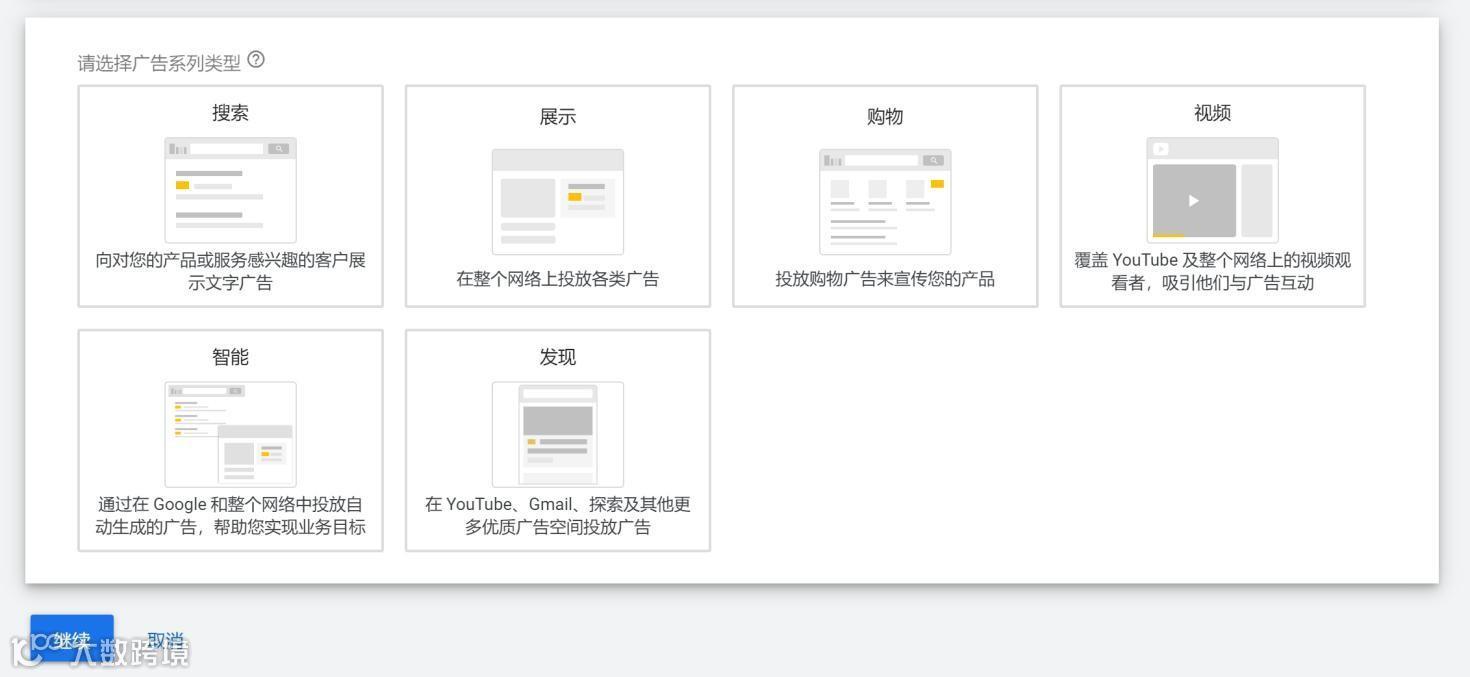Click the 搜索 card title
Screen dimensions: 1470x677
click(x=230, y=113)
